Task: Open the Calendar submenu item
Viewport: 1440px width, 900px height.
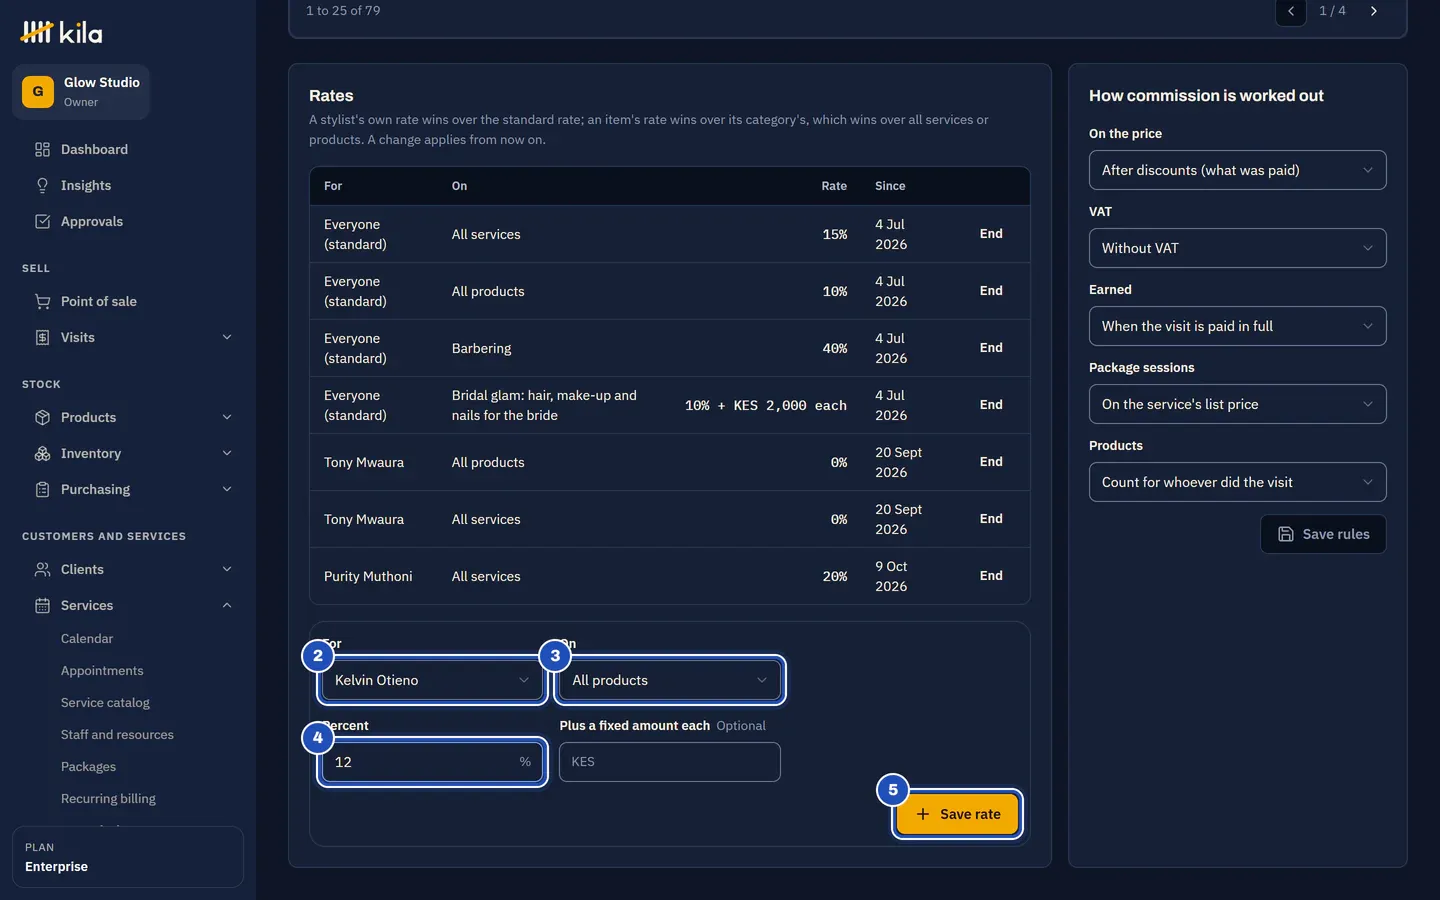Action: pyautogui.click(x=87, y=638)
